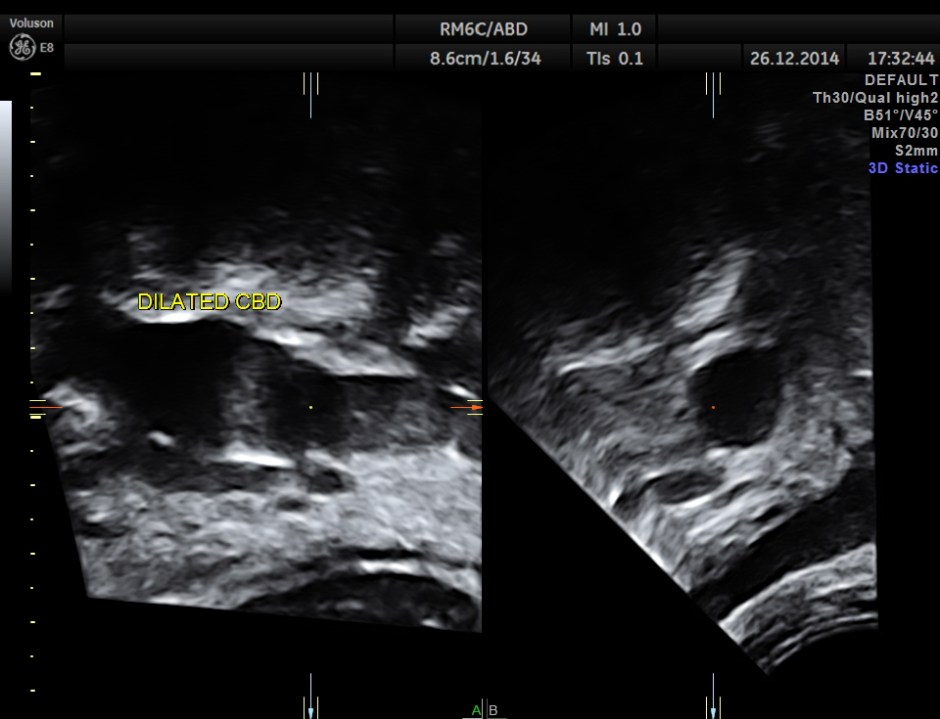Select the green A plane label
Image resolution: width=940 pixels, height=719 pixels.
(x=476, y=710)
